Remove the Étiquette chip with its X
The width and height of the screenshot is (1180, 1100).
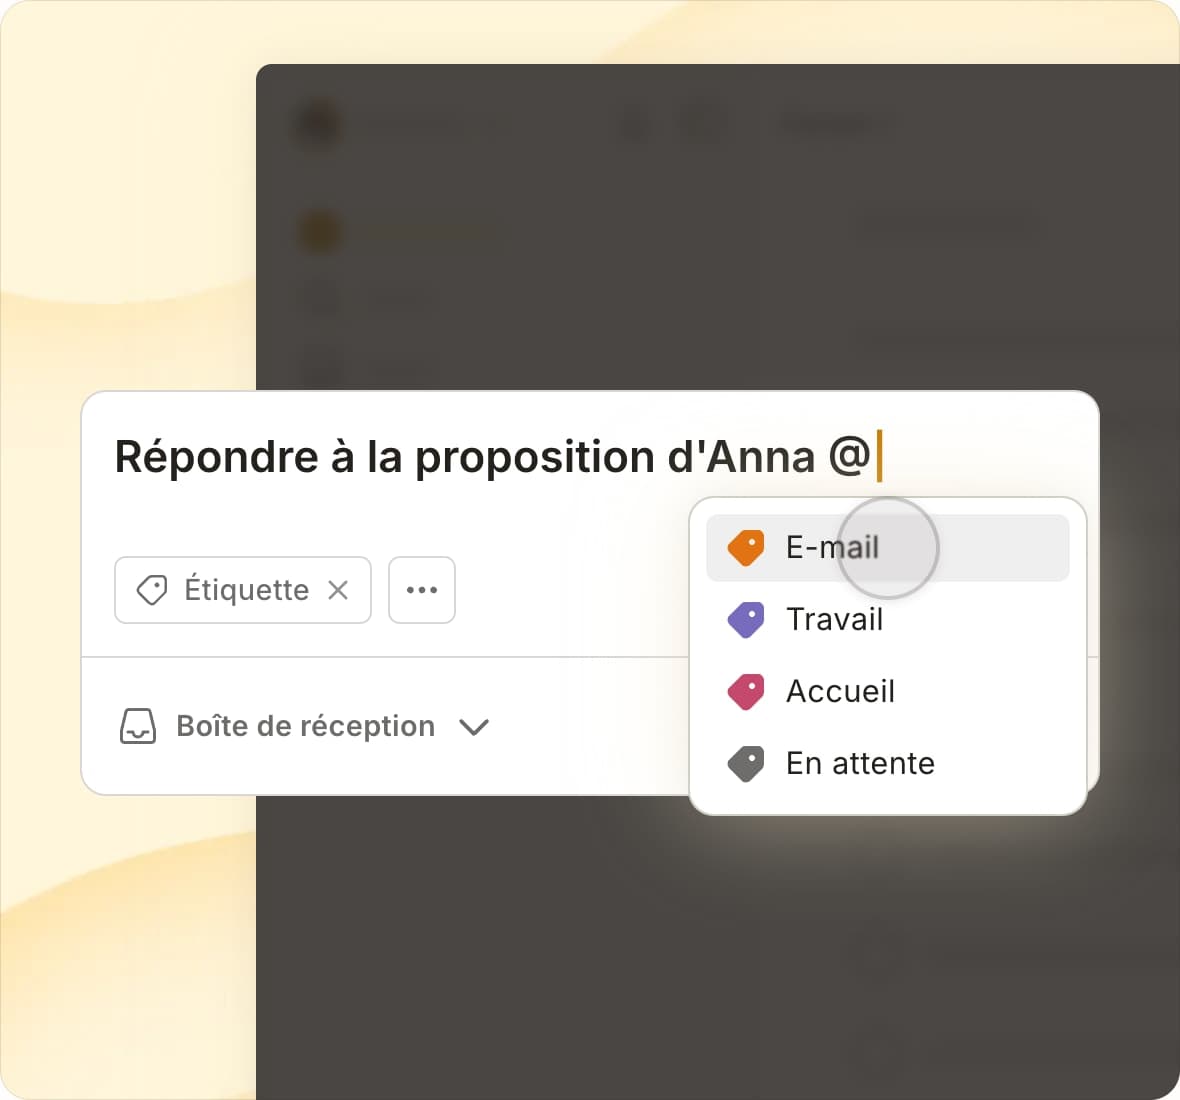(339, 590)
